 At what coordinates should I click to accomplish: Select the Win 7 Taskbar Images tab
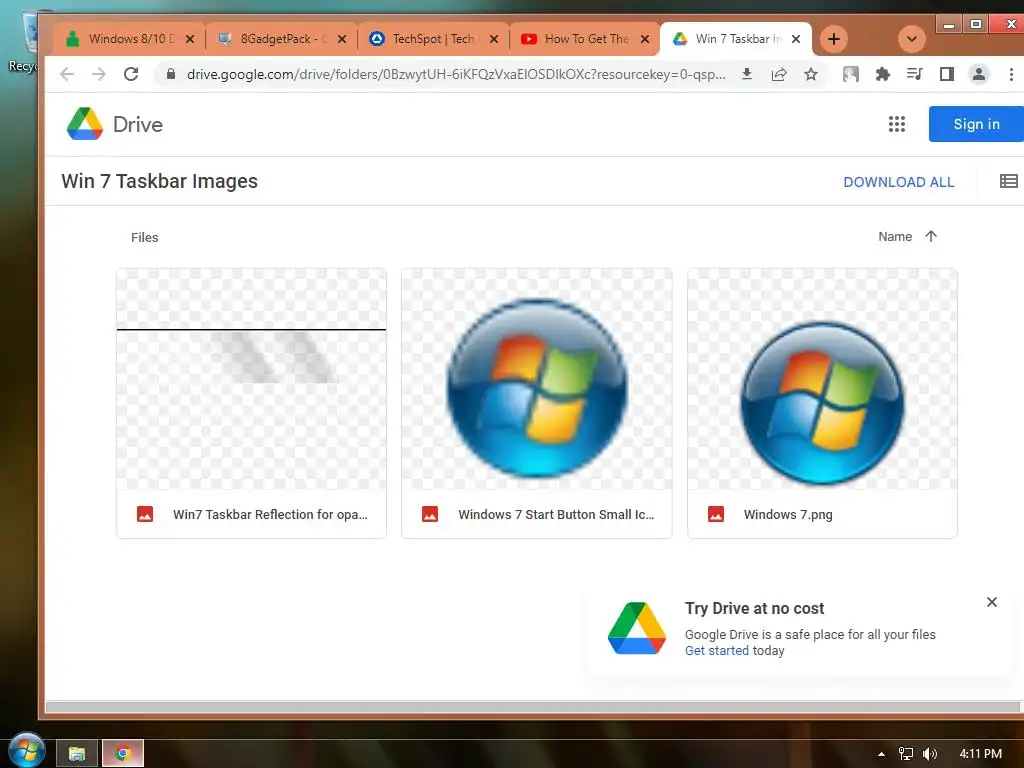736,39
